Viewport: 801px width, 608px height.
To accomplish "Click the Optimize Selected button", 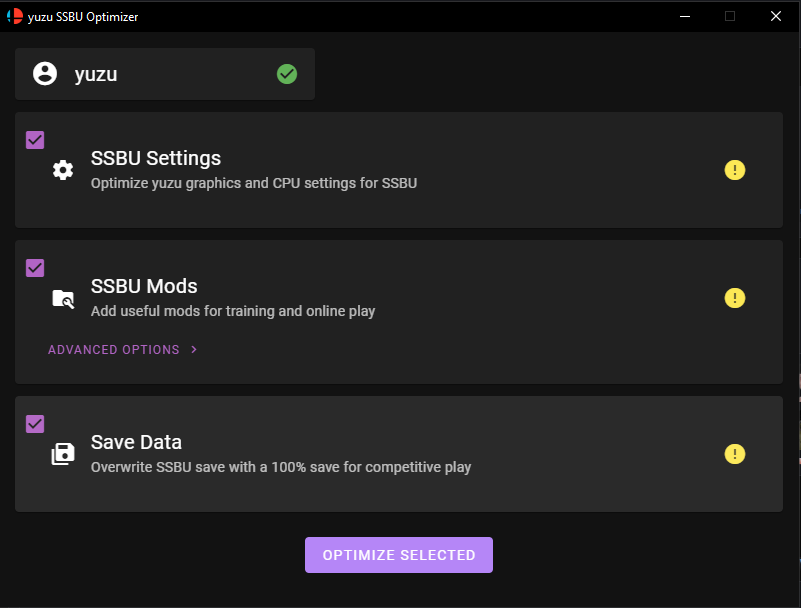I will (399, 555).
